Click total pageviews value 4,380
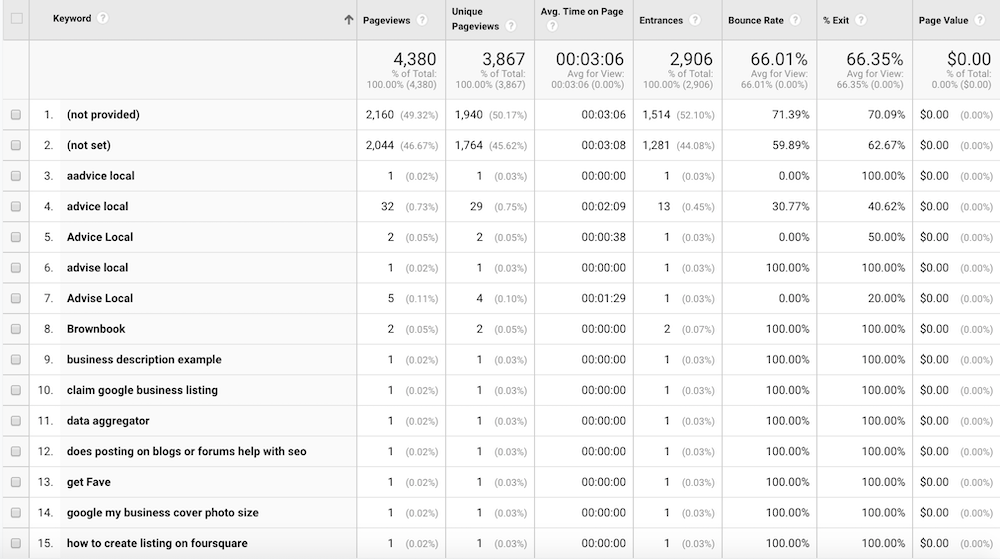Viewport: 1000px width, 559px height. click(x=415, y=59)
